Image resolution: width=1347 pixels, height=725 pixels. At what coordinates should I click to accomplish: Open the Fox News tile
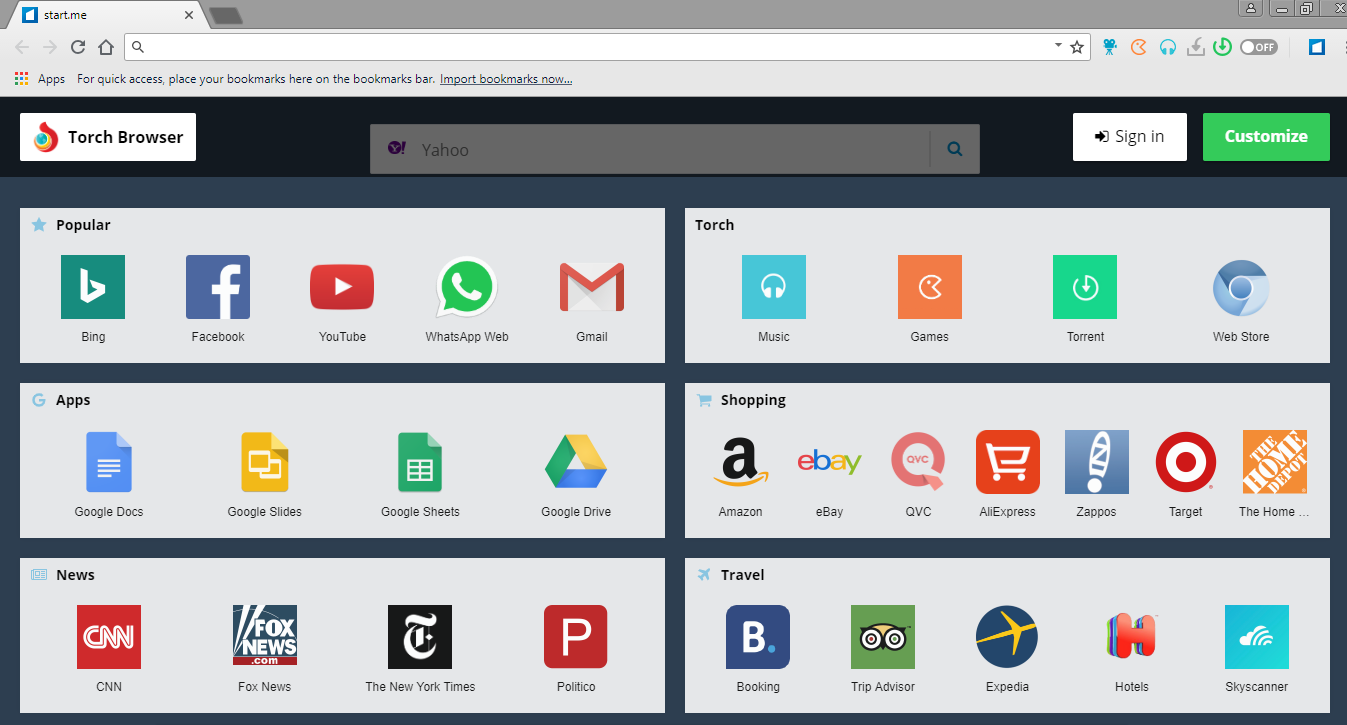(265, 649)
